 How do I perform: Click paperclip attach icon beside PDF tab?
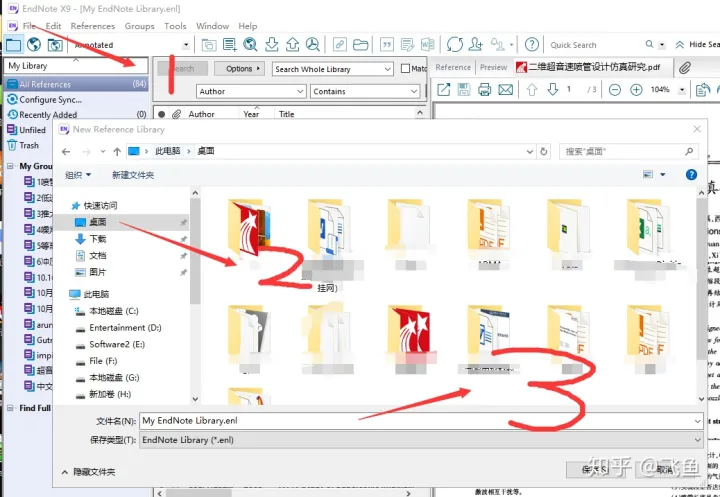[x=685, y=68]
